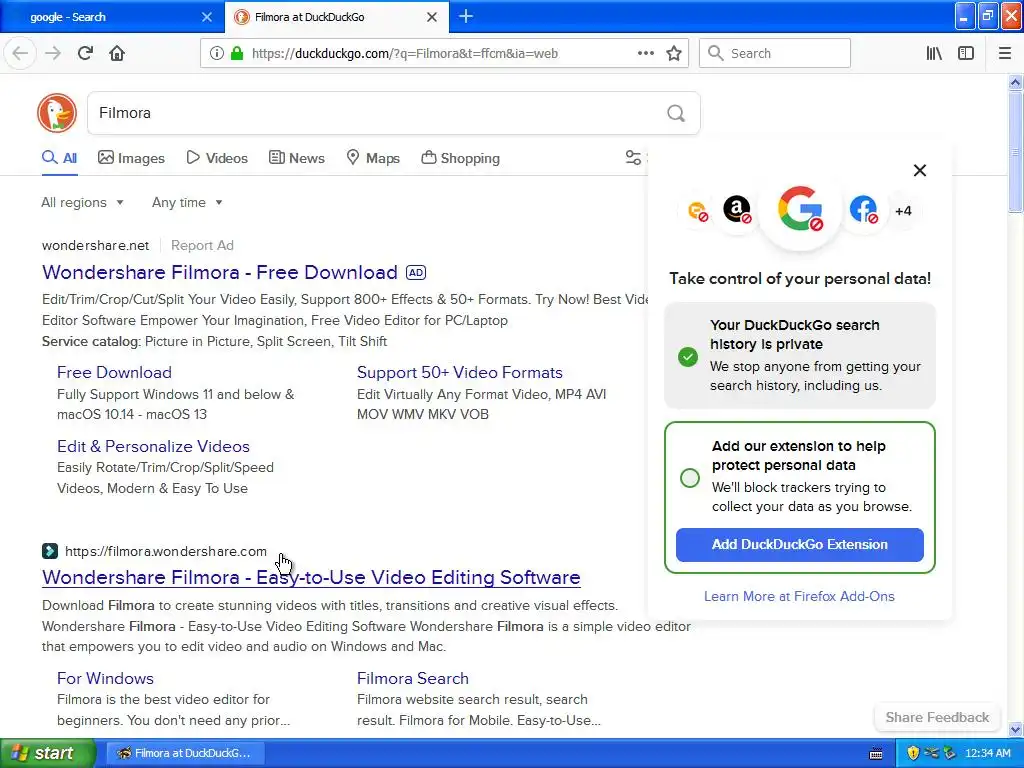Submit search with the magnifier icon
The width and height of the screenshot is (1024, 768).
(676, 114)
